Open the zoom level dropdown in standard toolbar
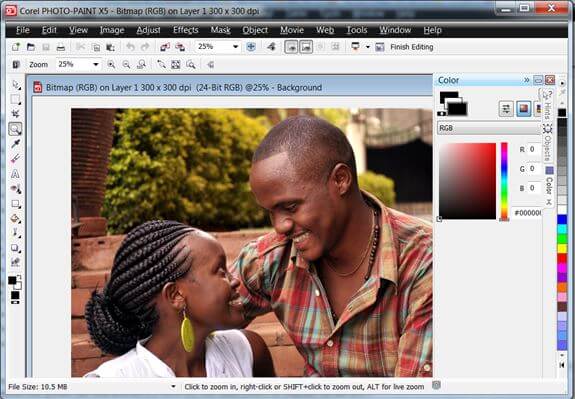The height and width of the screenshot is (399, 575). point(235,47)
